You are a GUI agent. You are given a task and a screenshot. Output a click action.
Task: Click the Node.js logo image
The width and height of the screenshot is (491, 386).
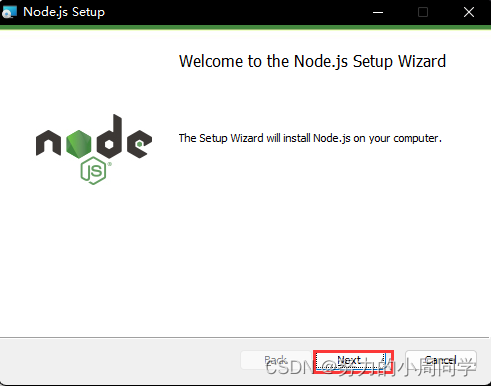(94, 149)
